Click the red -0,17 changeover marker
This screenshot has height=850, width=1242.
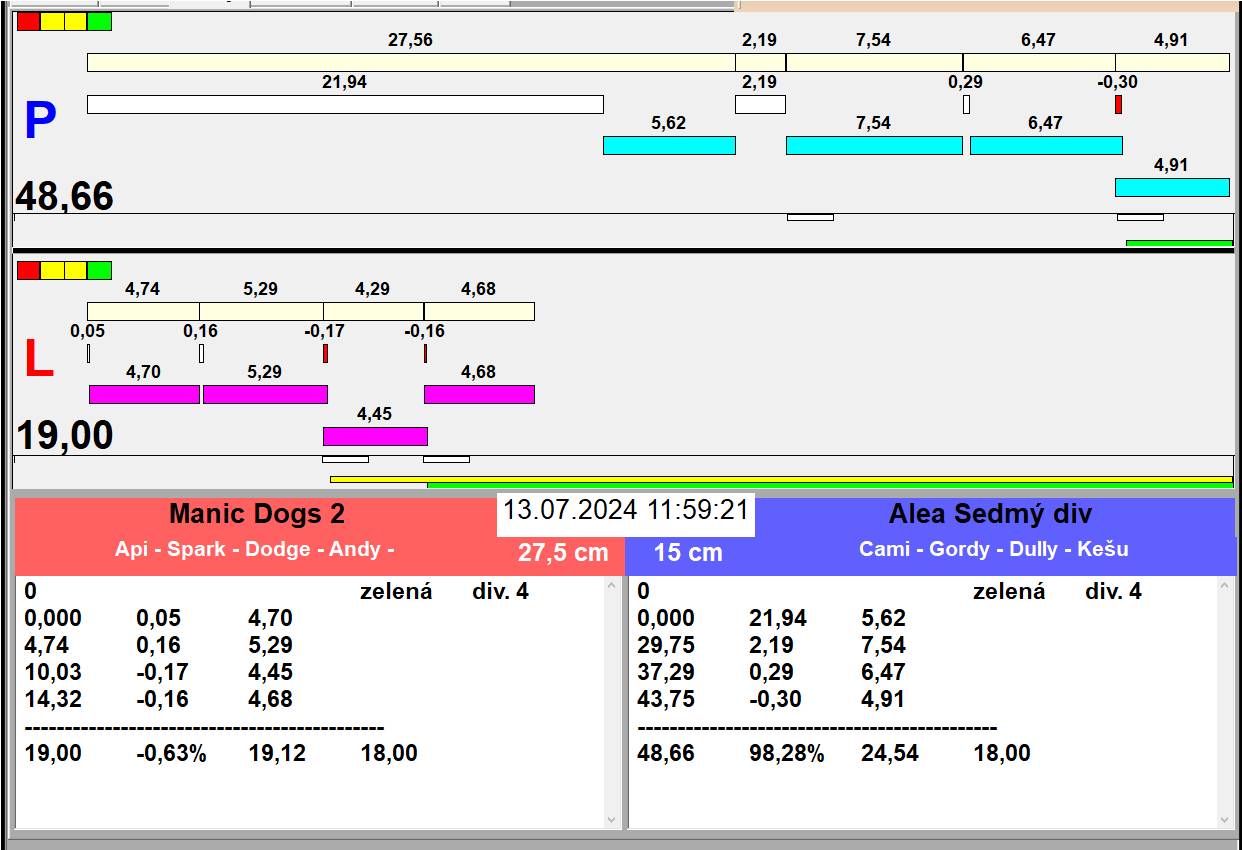click(x=325, y=353)
